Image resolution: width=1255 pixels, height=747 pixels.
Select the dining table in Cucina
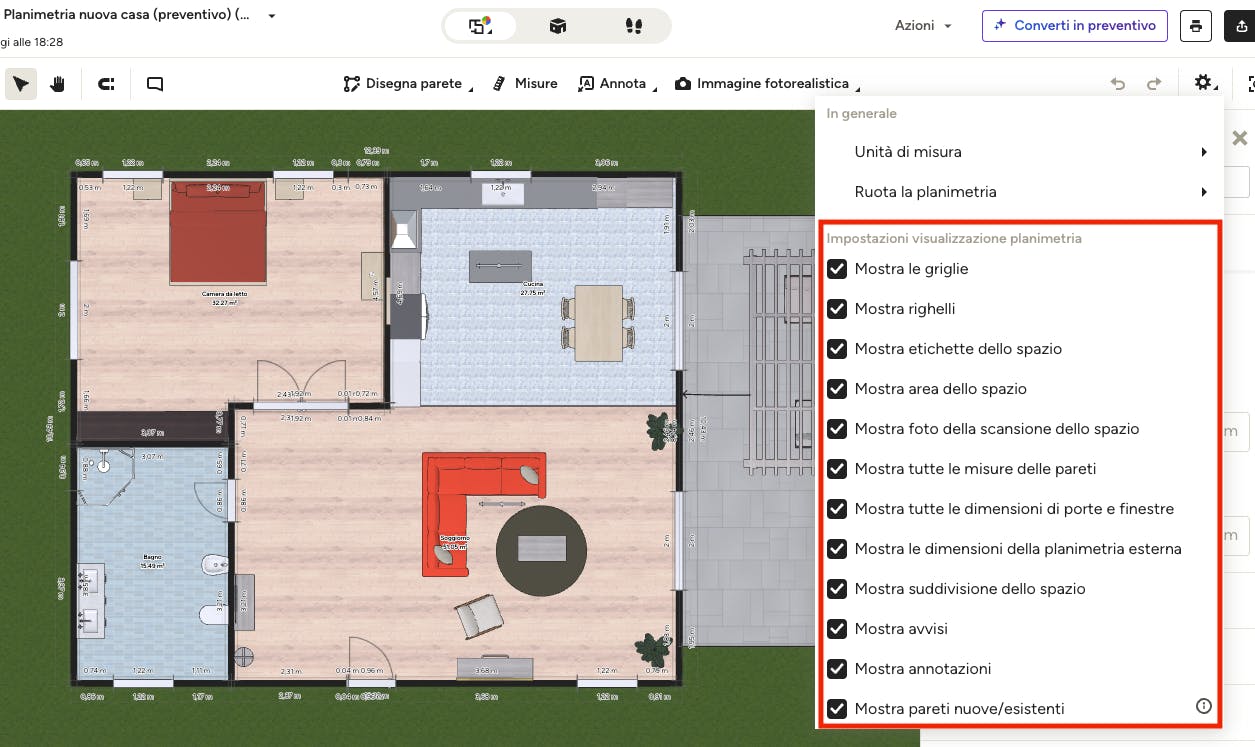(x=598, y=322)
